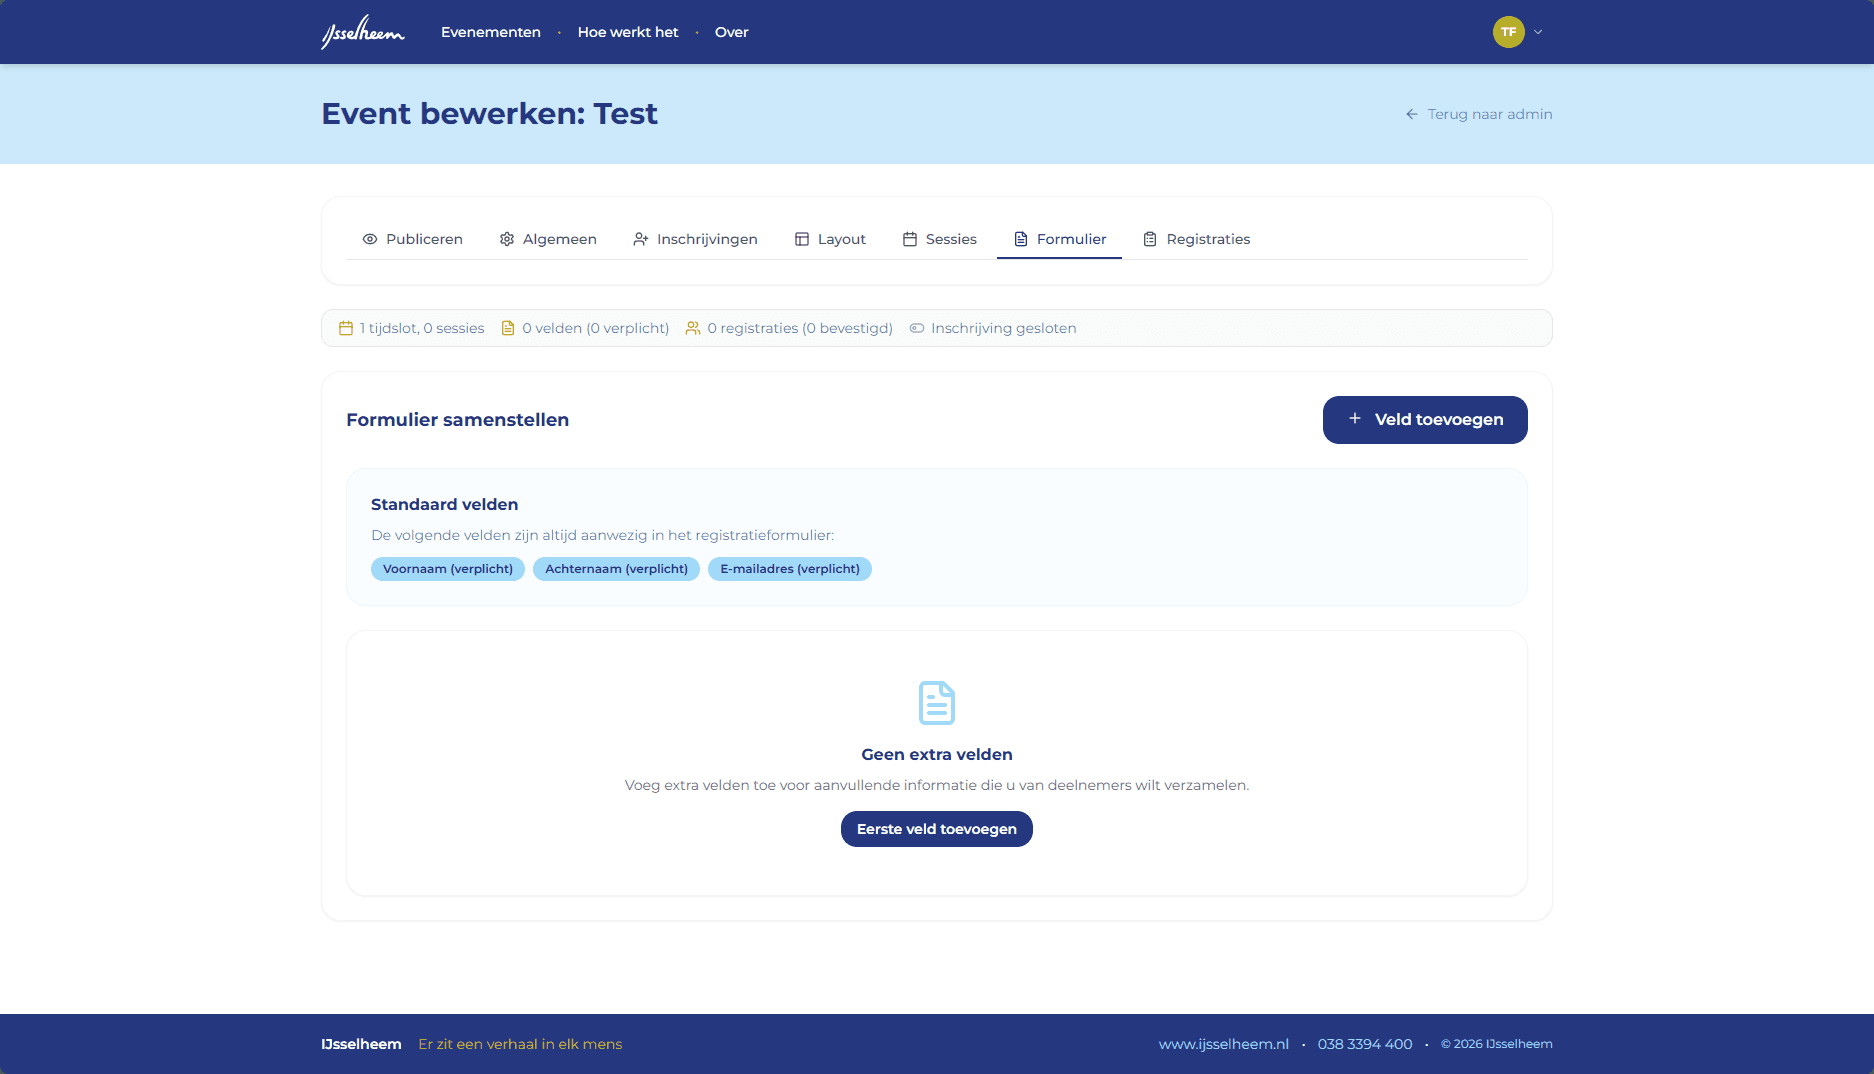Click the E-mailadres (verplicht) badge
Image resolution: width=1874 pixels, height=1074 pixels.
point(790,569)
